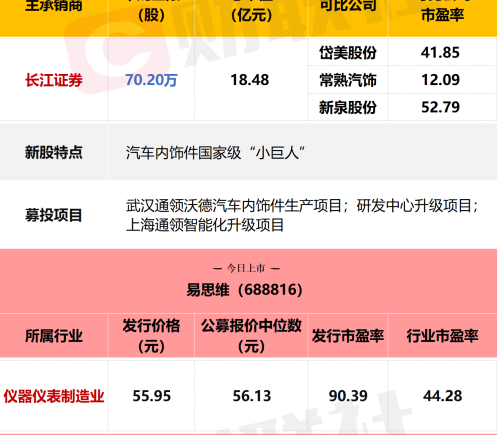Select comparable company 新泉股份
This screenshot has width=499, height=435.
click(x=348, y=107)
